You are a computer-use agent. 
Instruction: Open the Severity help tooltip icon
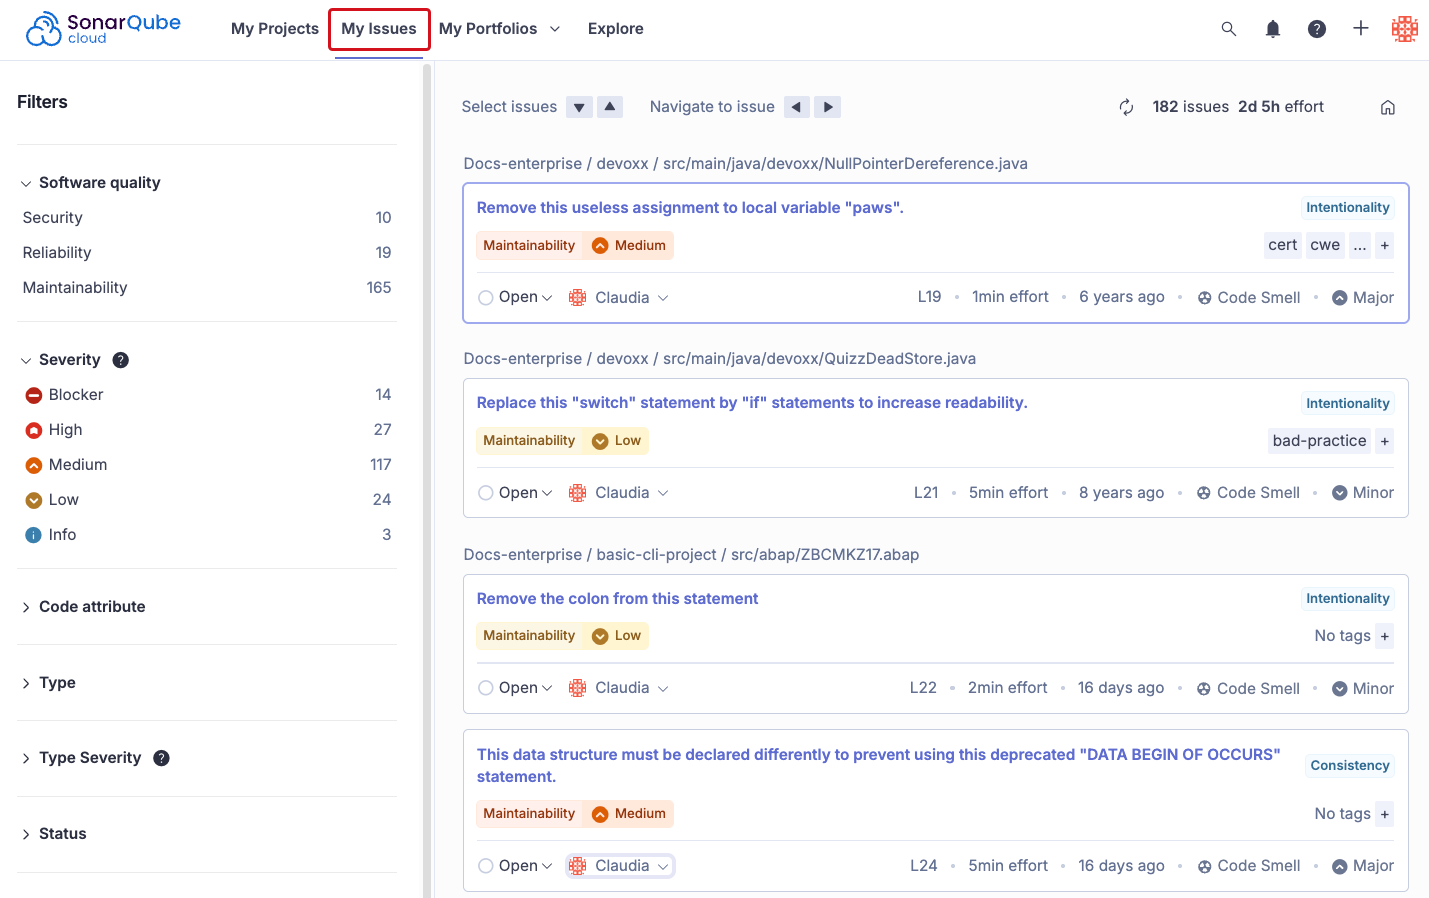click(x=121, y=360)
